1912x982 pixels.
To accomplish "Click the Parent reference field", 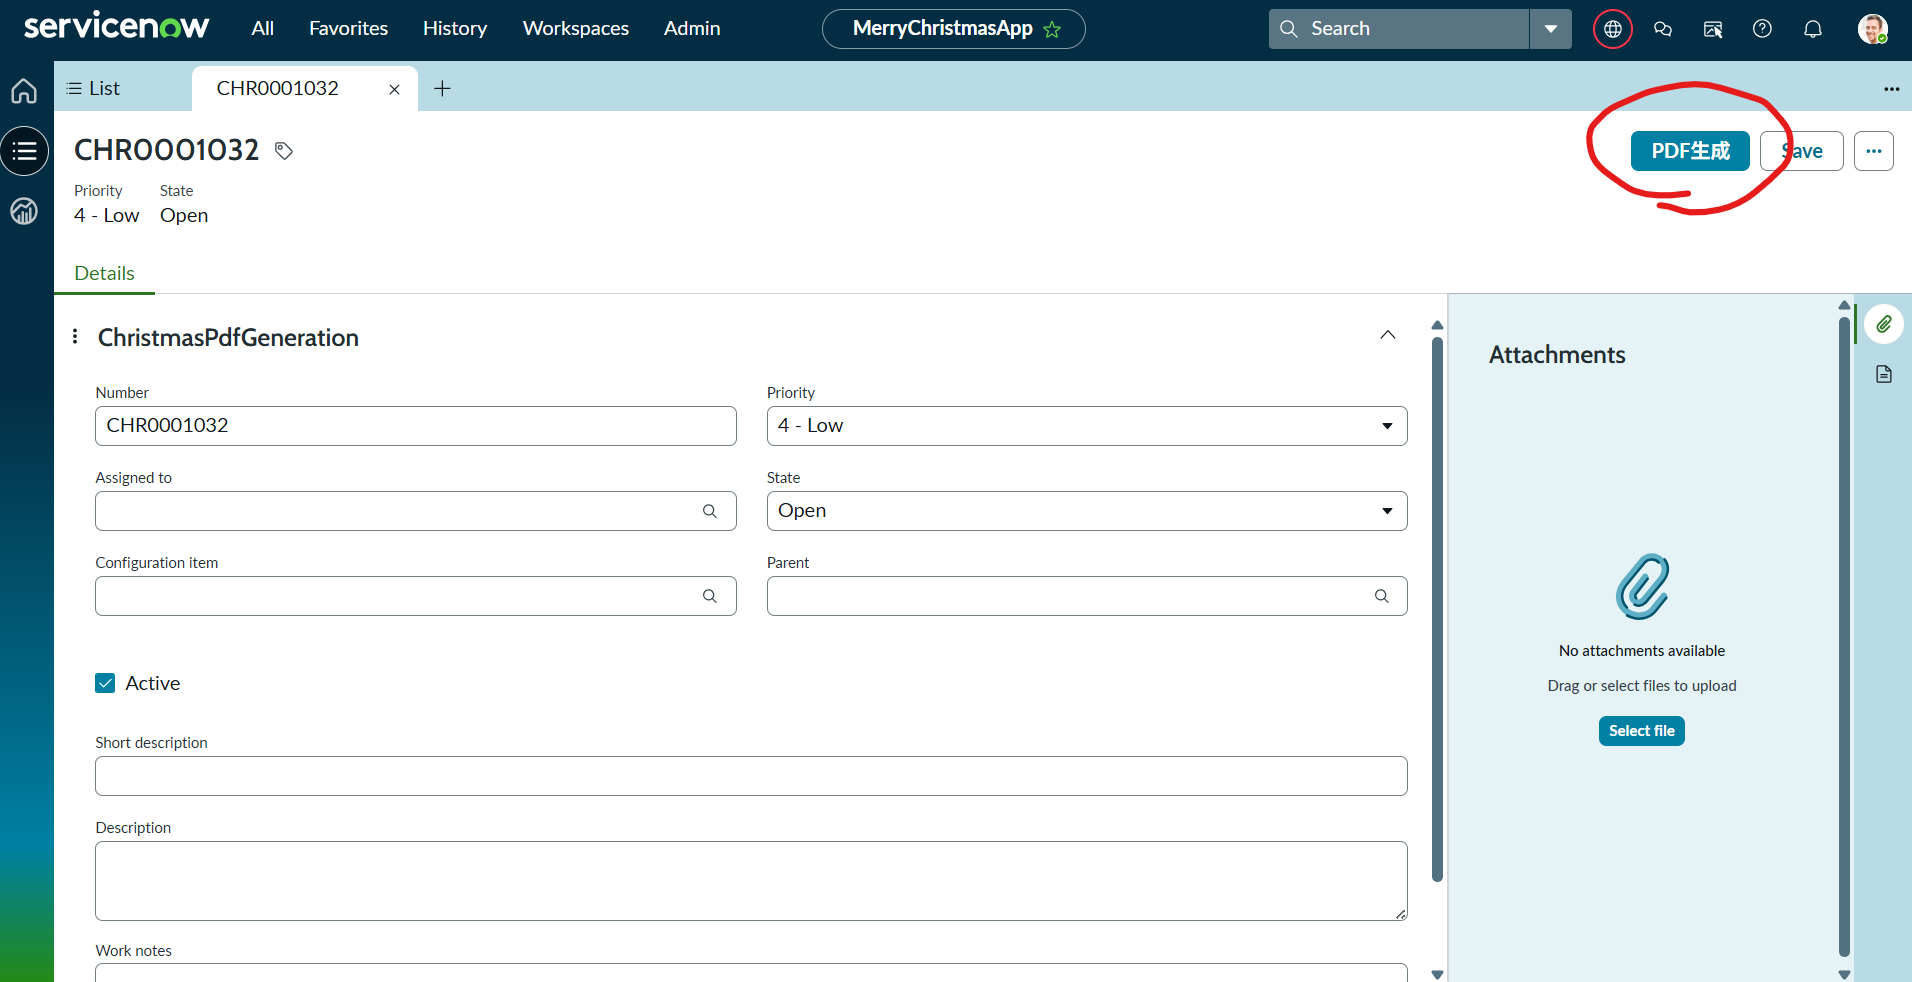I will coord(1087,596).
